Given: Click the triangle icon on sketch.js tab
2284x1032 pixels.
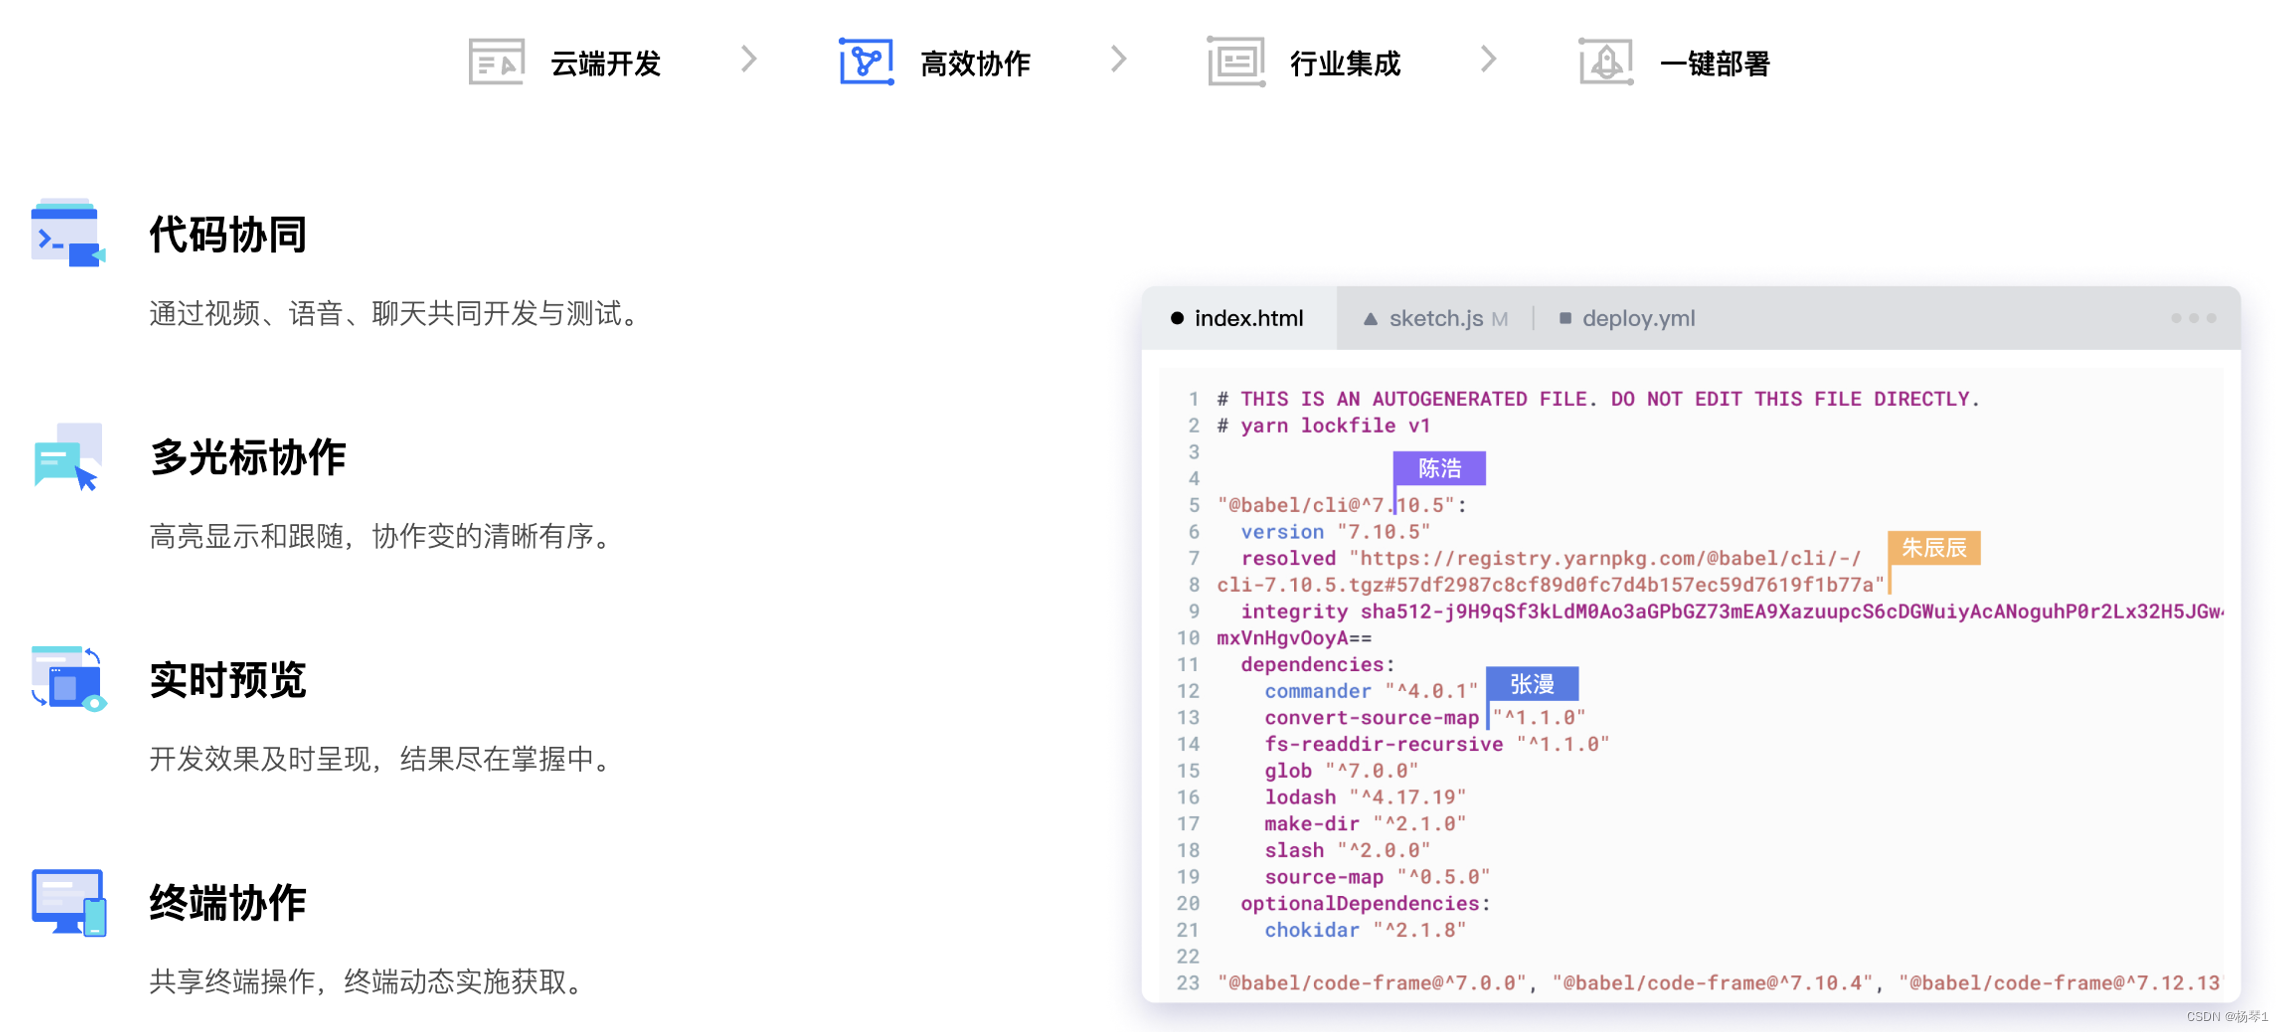Looking at the screenshot, I should pyautogui.click(x=1370, y=318).
